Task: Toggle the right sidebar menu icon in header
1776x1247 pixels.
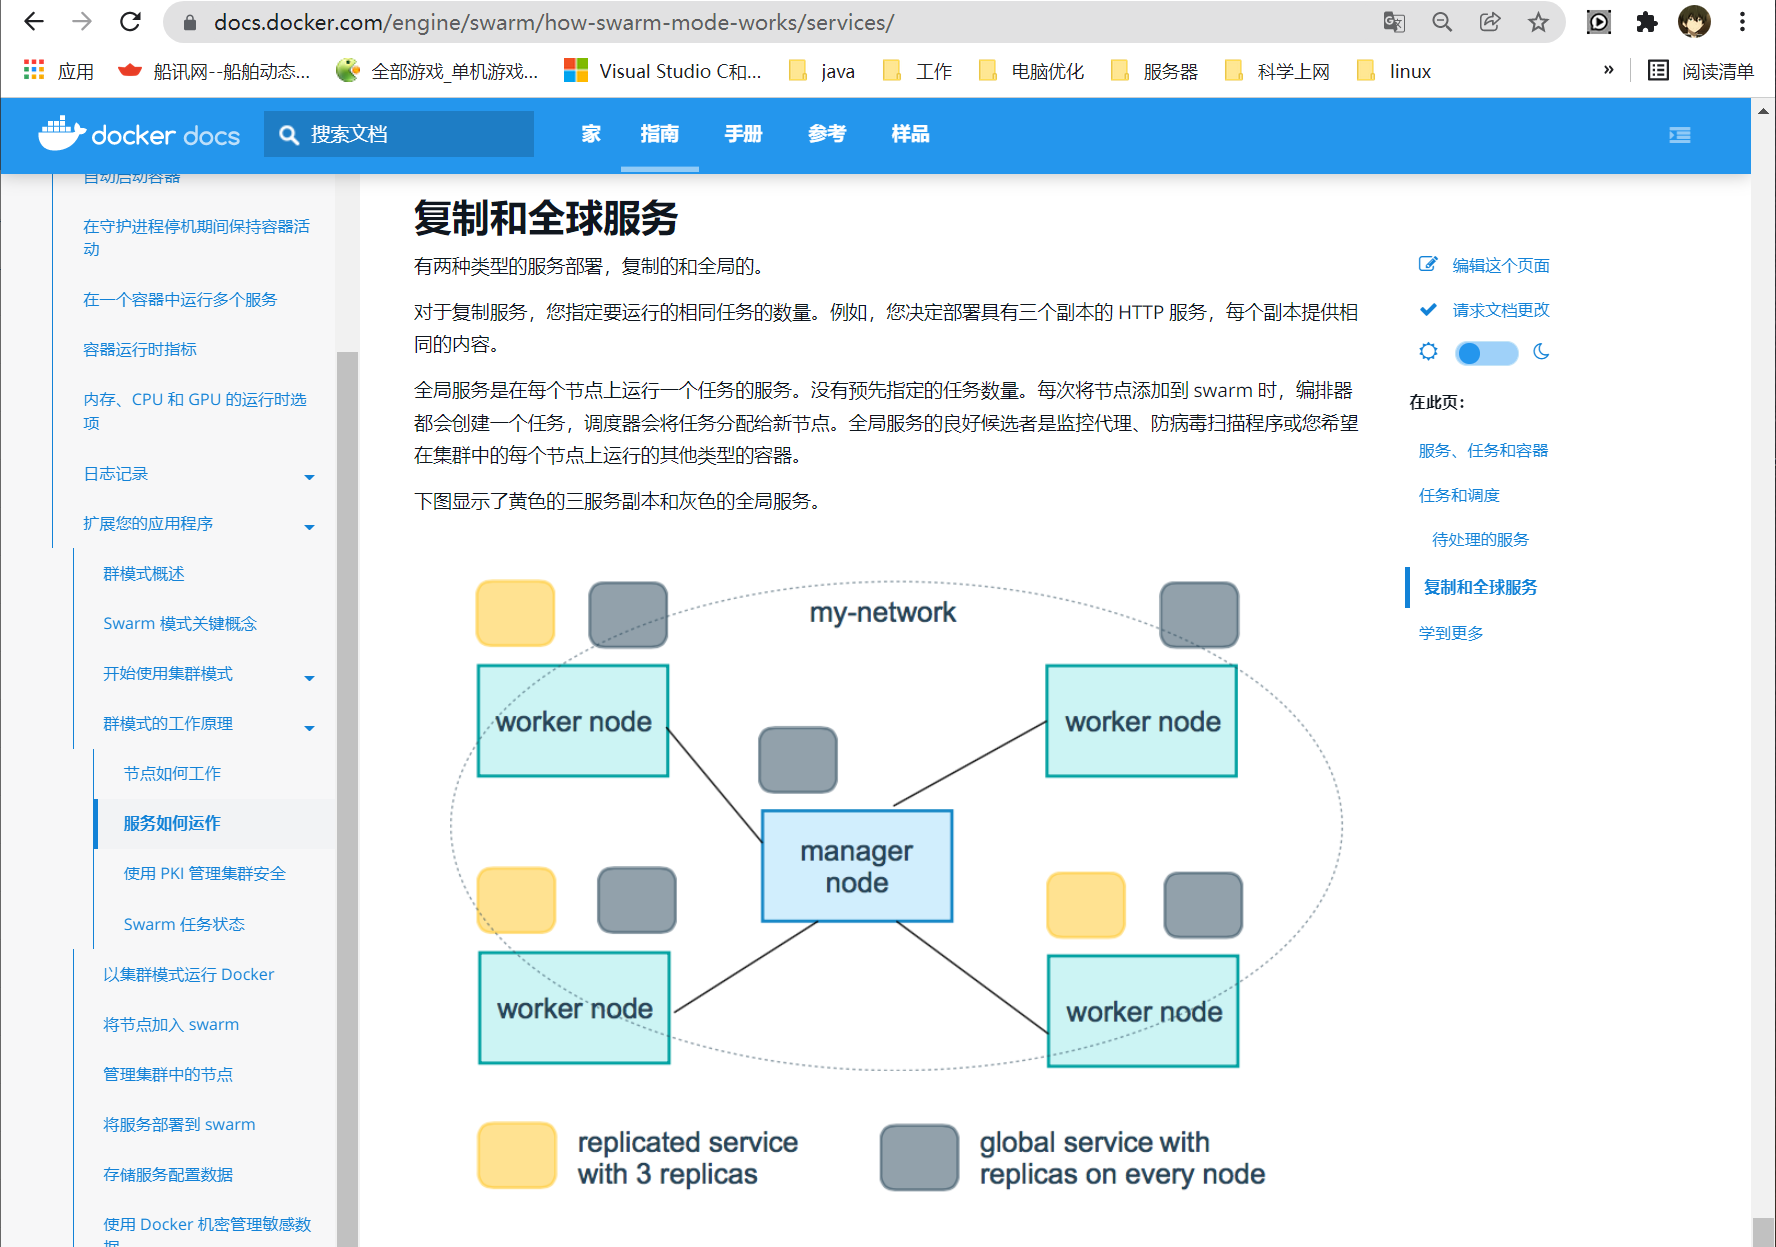Action: (1680, 135)
